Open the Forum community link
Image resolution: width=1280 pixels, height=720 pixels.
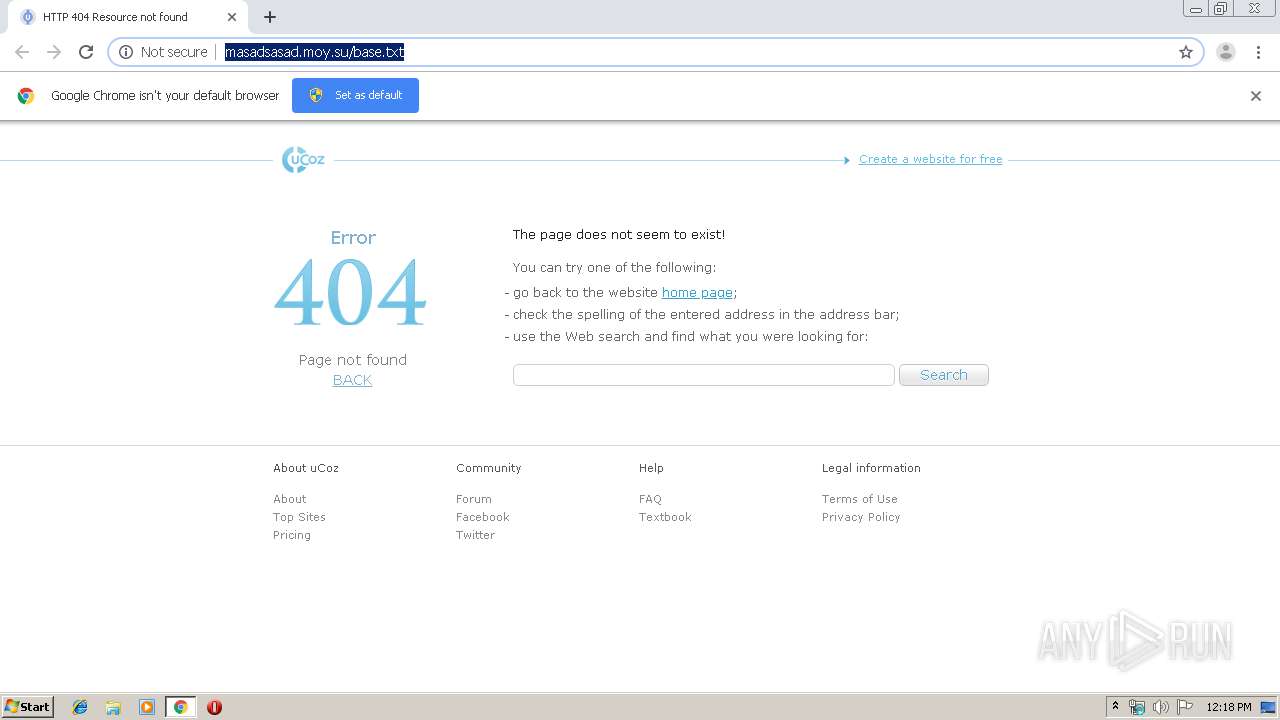coord(474,499)
